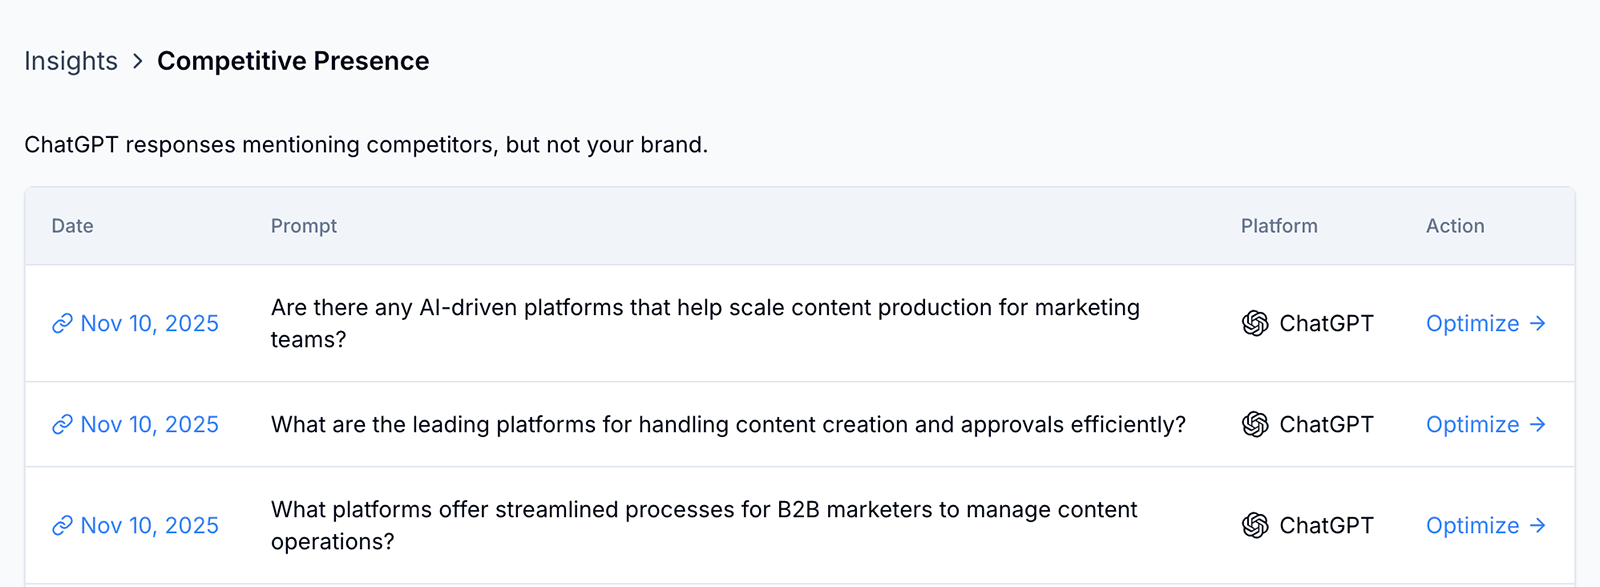The width and height of the screenshot is (1600, 587).
Task: Click the link icon in the B2B marketers row
Action: point(62,526)
